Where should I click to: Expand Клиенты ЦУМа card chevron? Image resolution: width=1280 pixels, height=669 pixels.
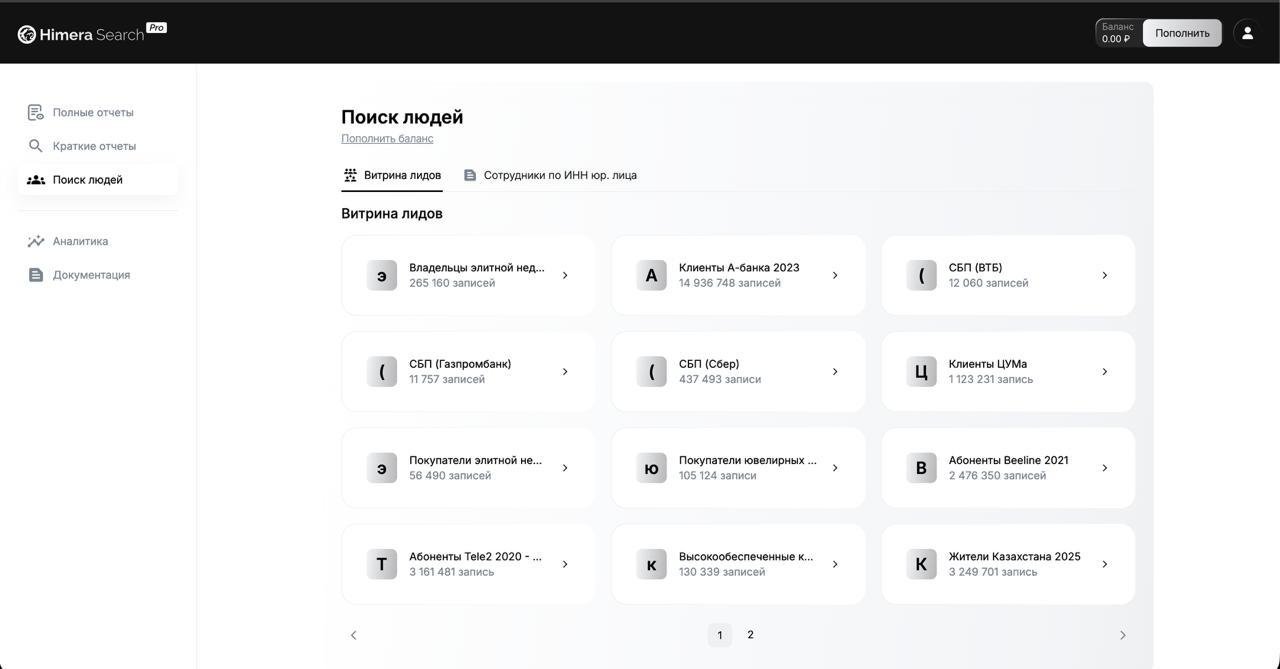point(1104,372)
